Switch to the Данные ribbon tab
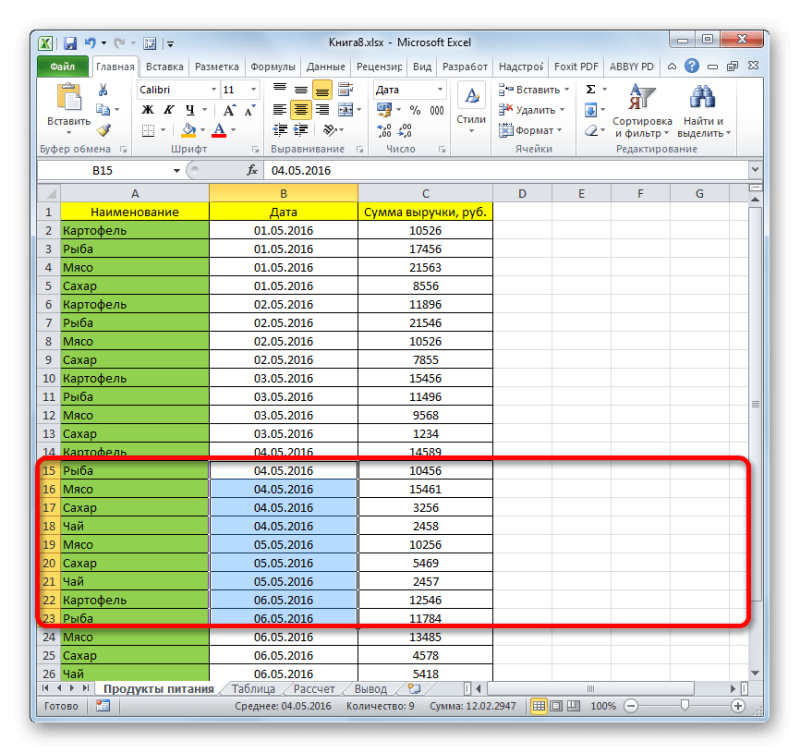The width and height of the screenshot is (800, 753). [326, 67]
